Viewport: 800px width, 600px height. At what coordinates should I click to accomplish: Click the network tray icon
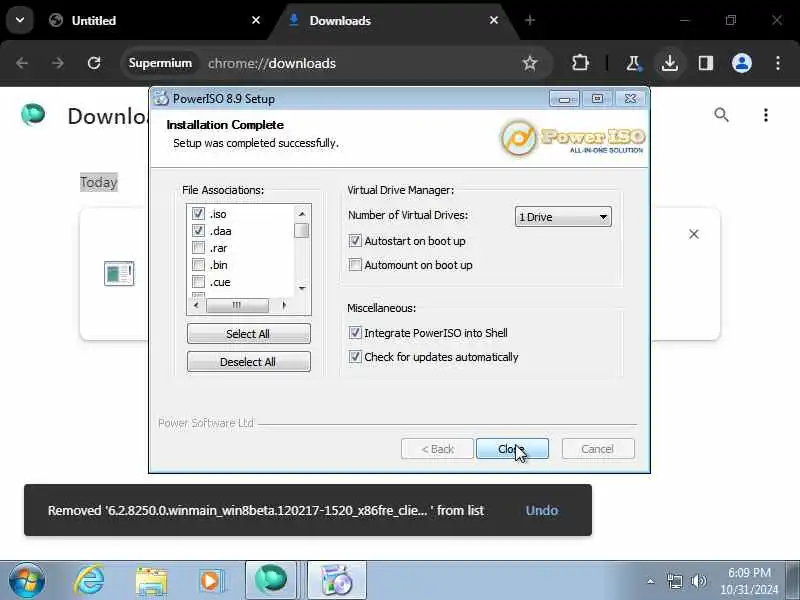click(675, 581)
